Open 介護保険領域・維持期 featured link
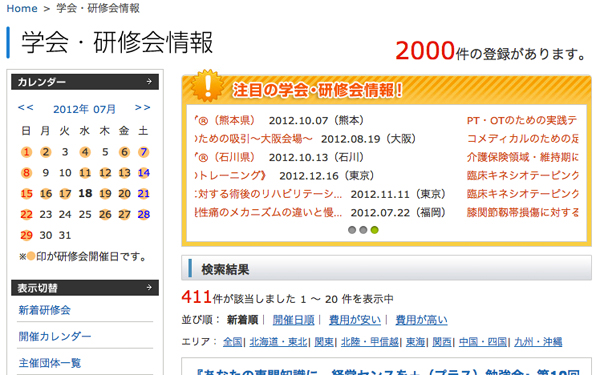600x375 pixels. point(523,157)
